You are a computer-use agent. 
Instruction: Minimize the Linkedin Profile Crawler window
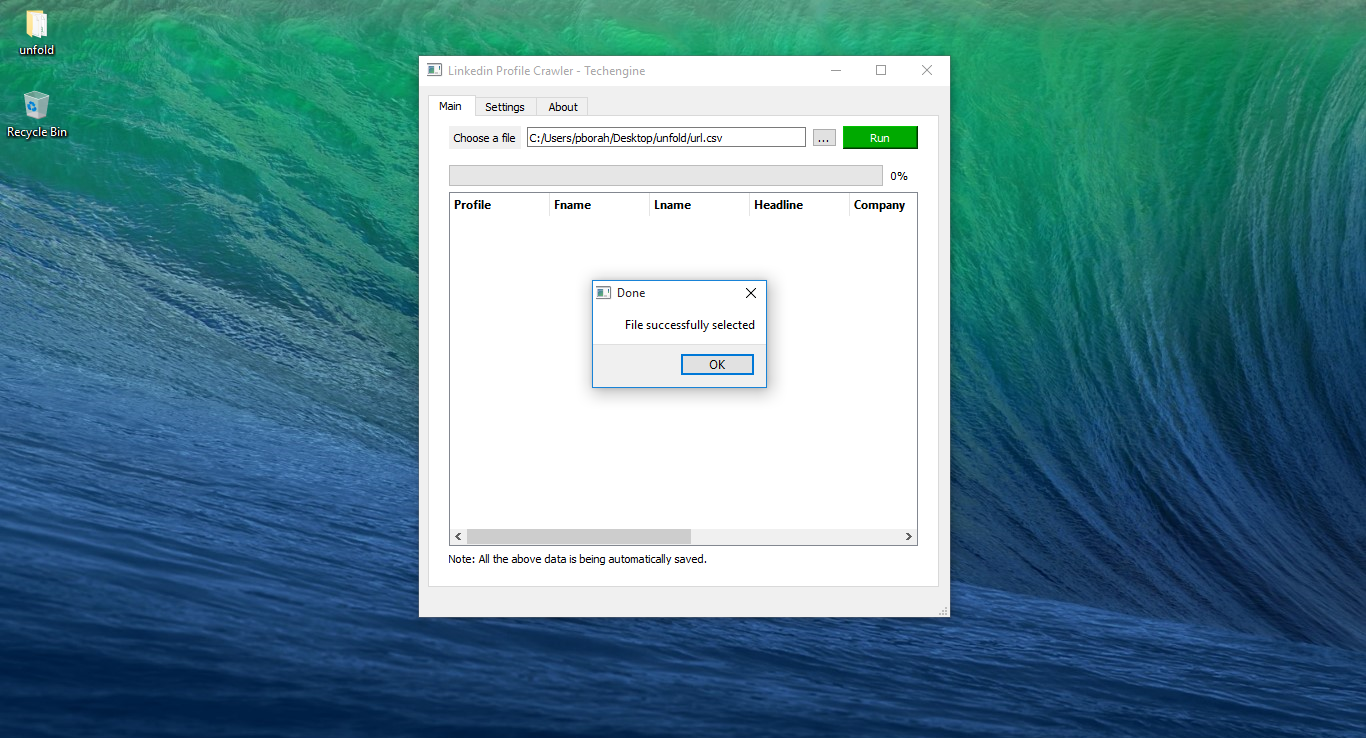click(x=835, y=70)
